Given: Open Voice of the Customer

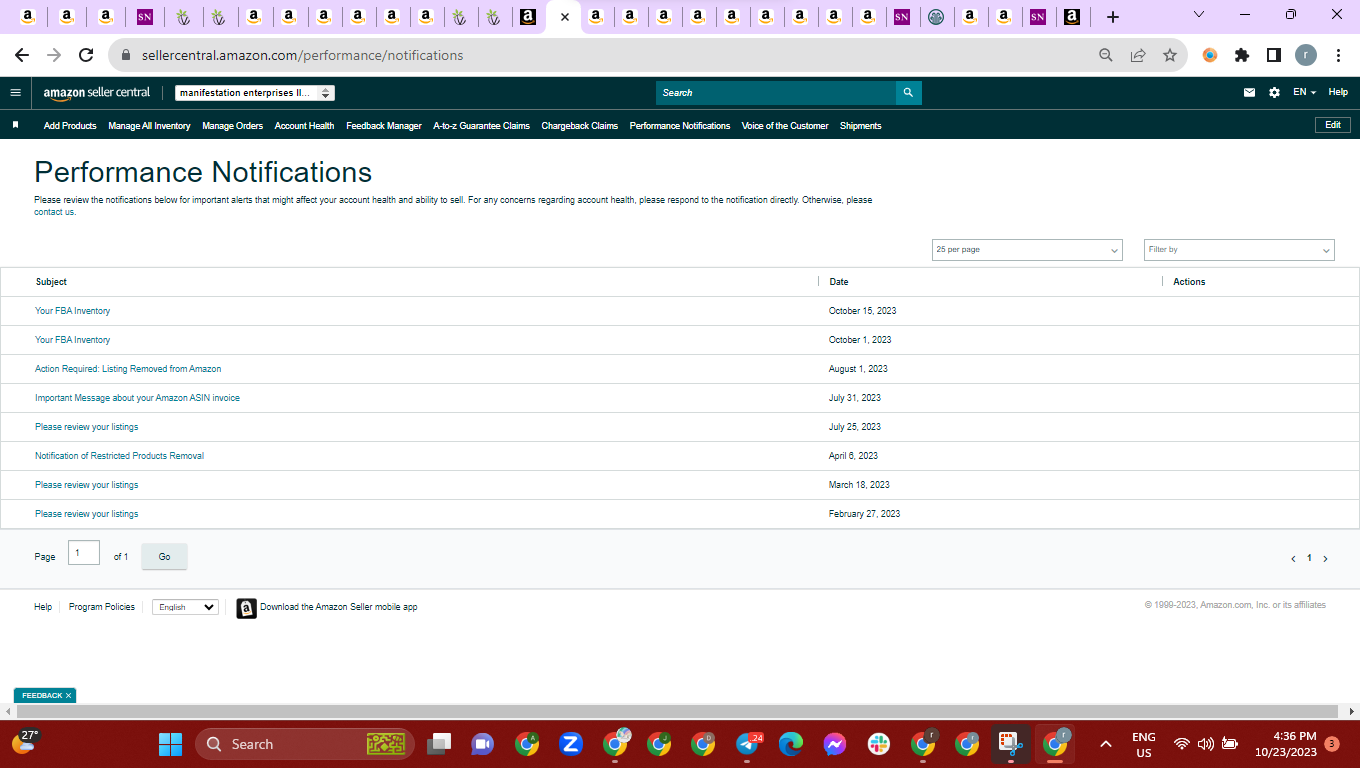Looking at the screenshot, I should coord(785,126).
